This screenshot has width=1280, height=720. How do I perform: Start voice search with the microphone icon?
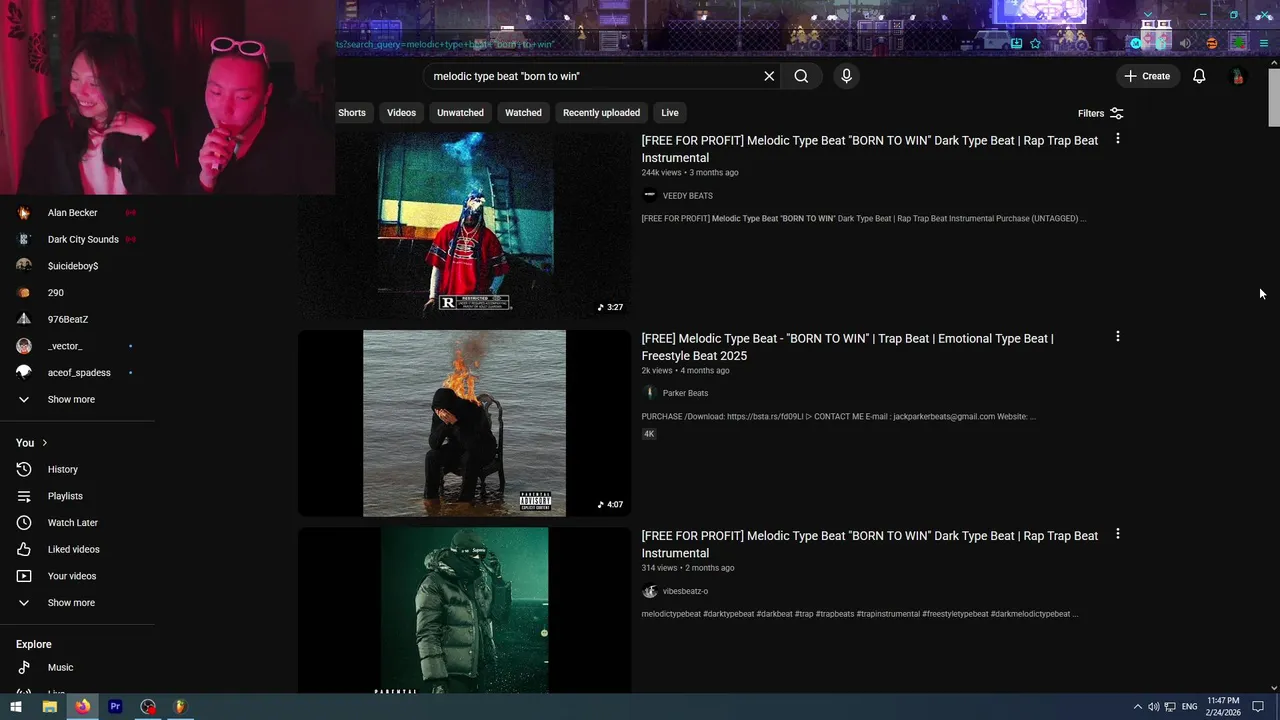point(846,76)
